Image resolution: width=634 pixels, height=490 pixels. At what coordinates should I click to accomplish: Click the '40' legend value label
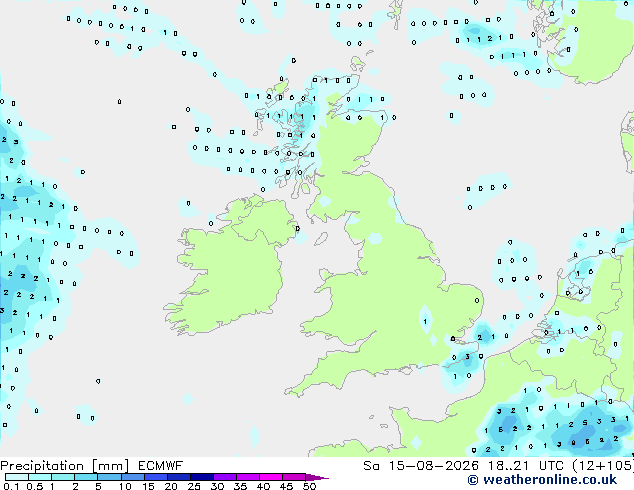[263, 486]
